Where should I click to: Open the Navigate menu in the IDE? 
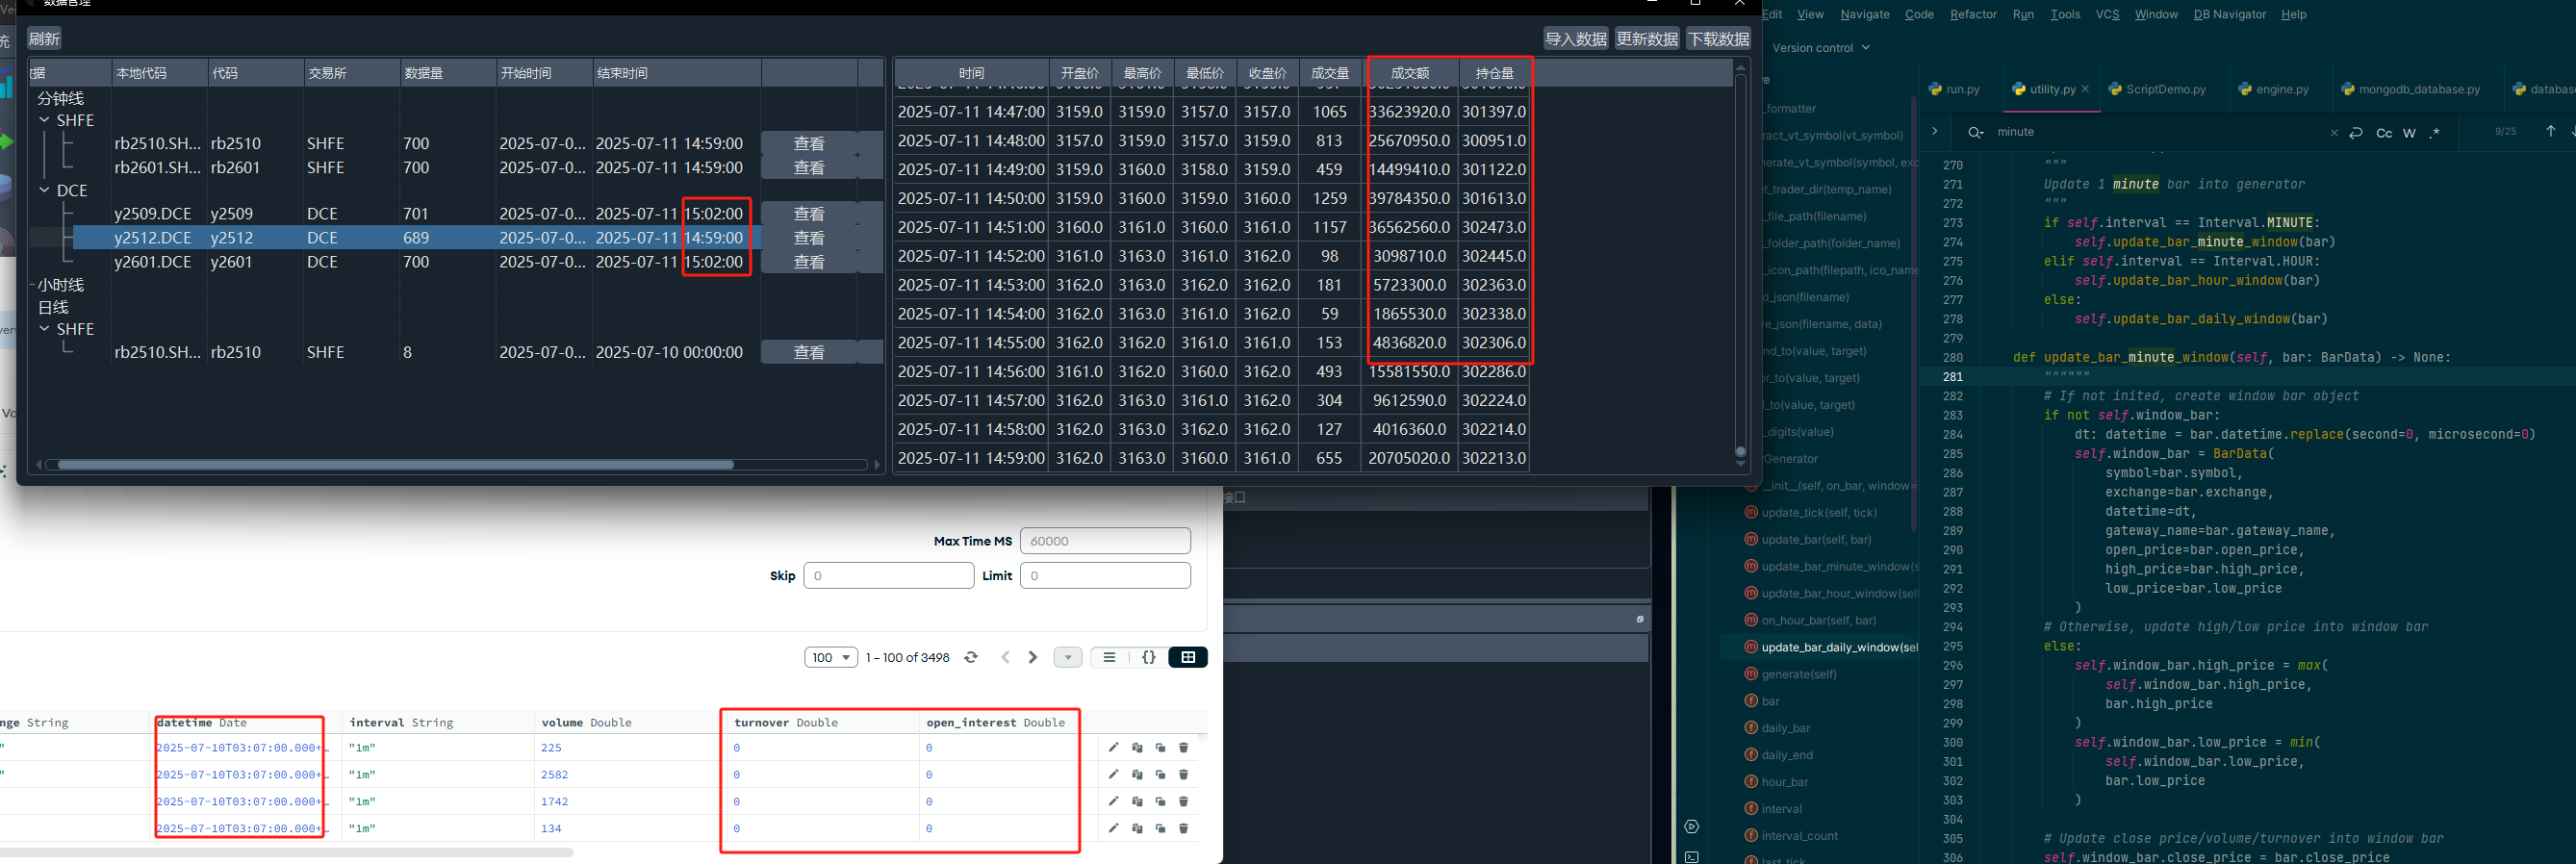click(x=1865, y=14)
